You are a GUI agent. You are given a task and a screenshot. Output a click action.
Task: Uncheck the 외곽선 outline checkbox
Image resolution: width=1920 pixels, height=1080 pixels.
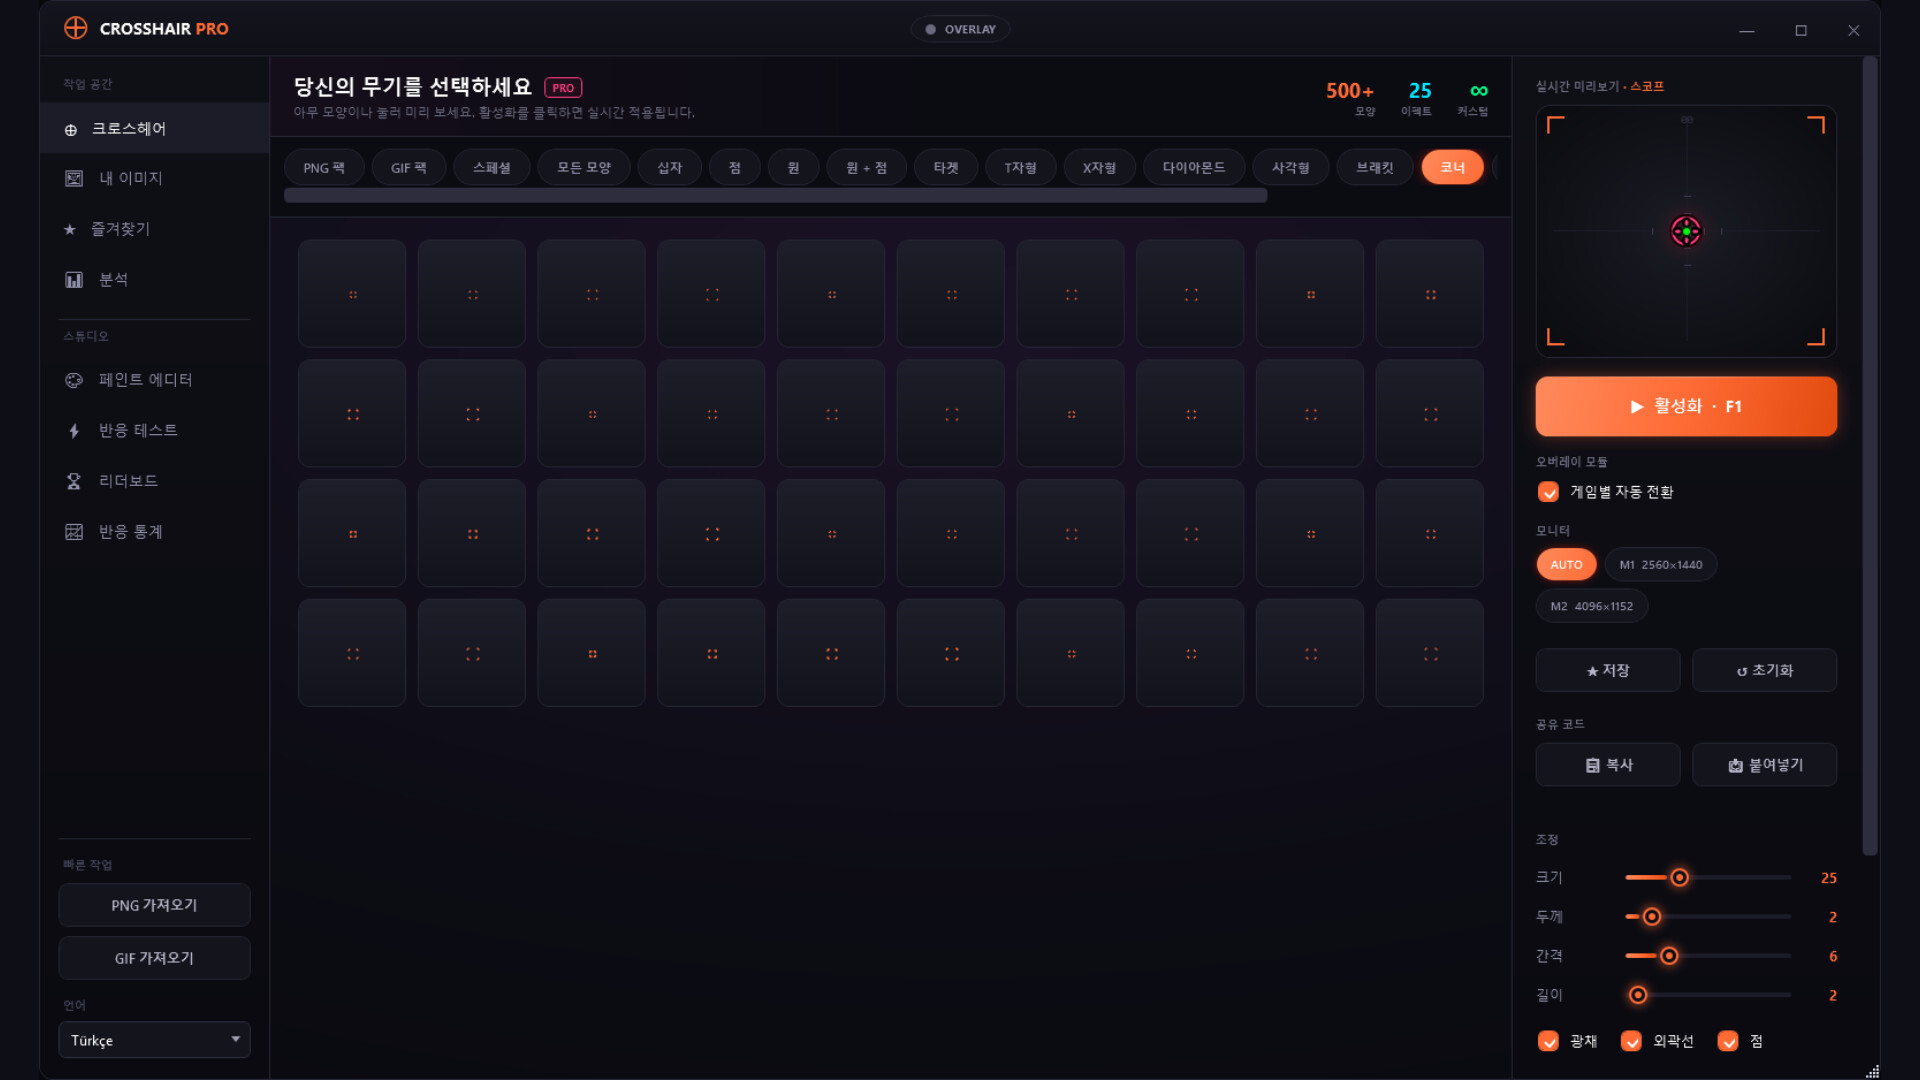tap(1631, 1041)
